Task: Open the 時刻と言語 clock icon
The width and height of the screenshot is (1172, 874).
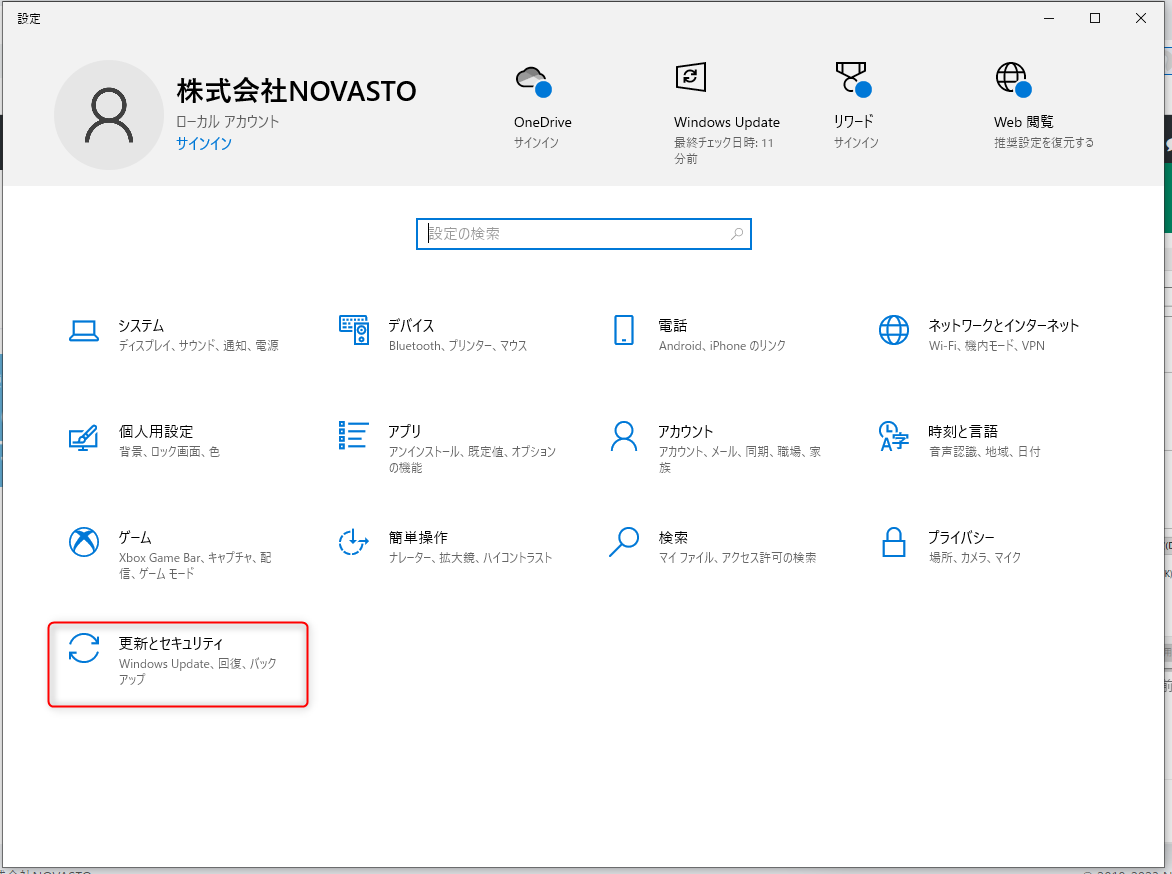Action: (894, 437)
